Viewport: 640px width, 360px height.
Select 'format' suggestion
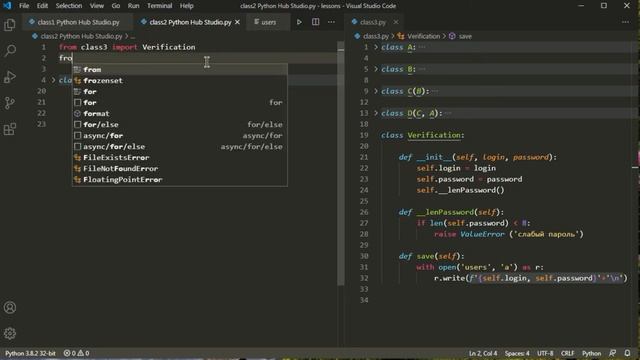[180, 114]
